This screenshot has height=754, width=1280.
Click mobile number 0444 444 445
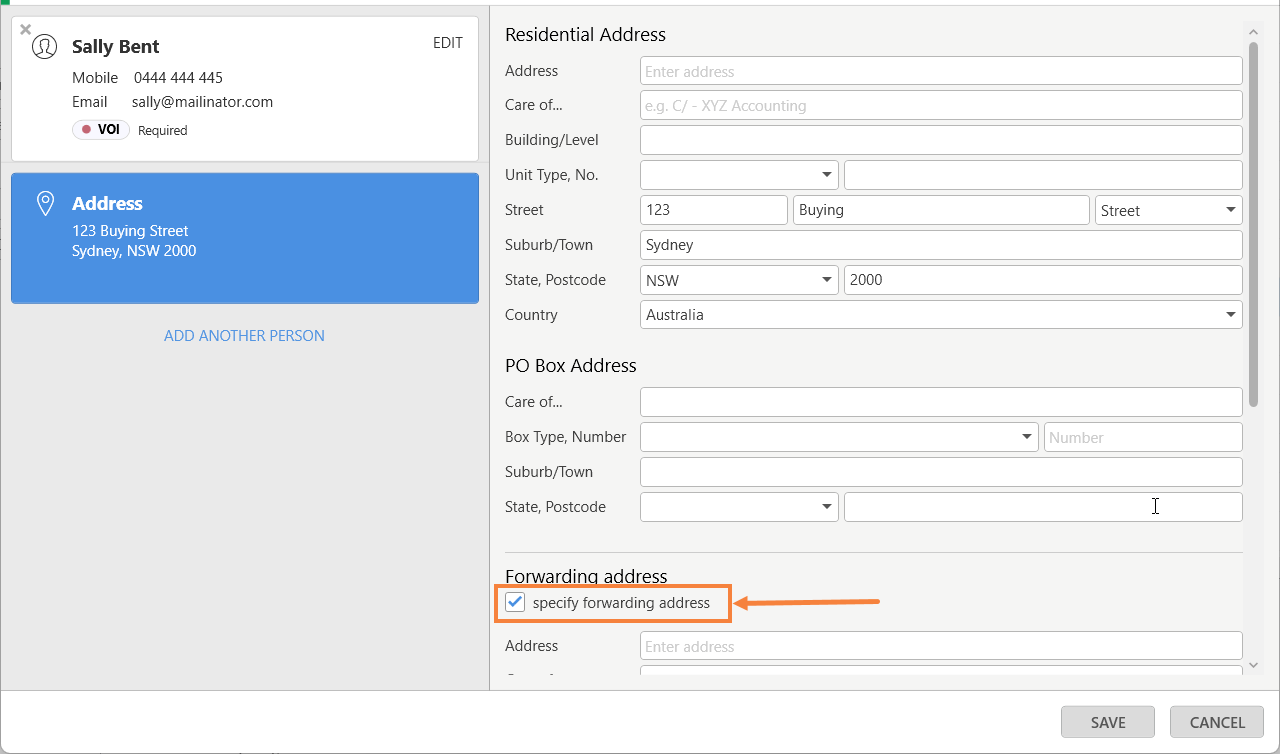(178, 77)
